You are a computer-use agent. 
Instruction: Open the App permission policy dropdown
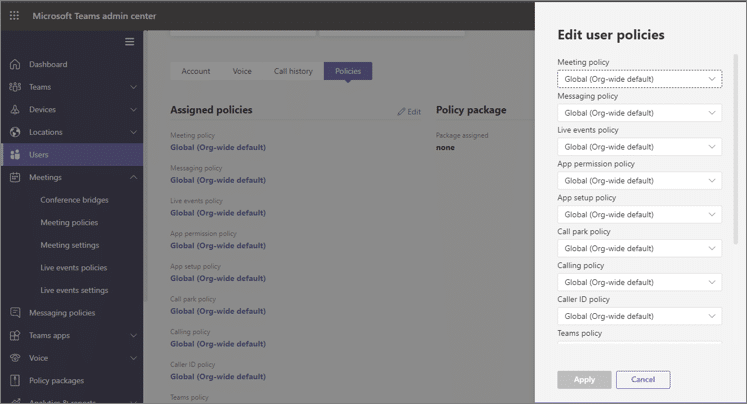[639, 181]
